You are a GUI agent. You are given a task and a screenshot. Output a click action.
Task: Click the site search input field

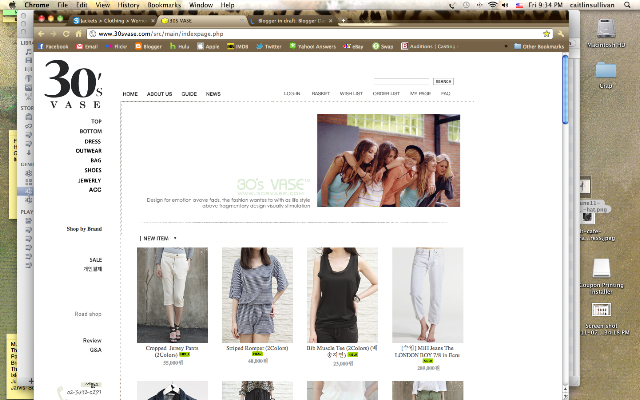(401, 81)
